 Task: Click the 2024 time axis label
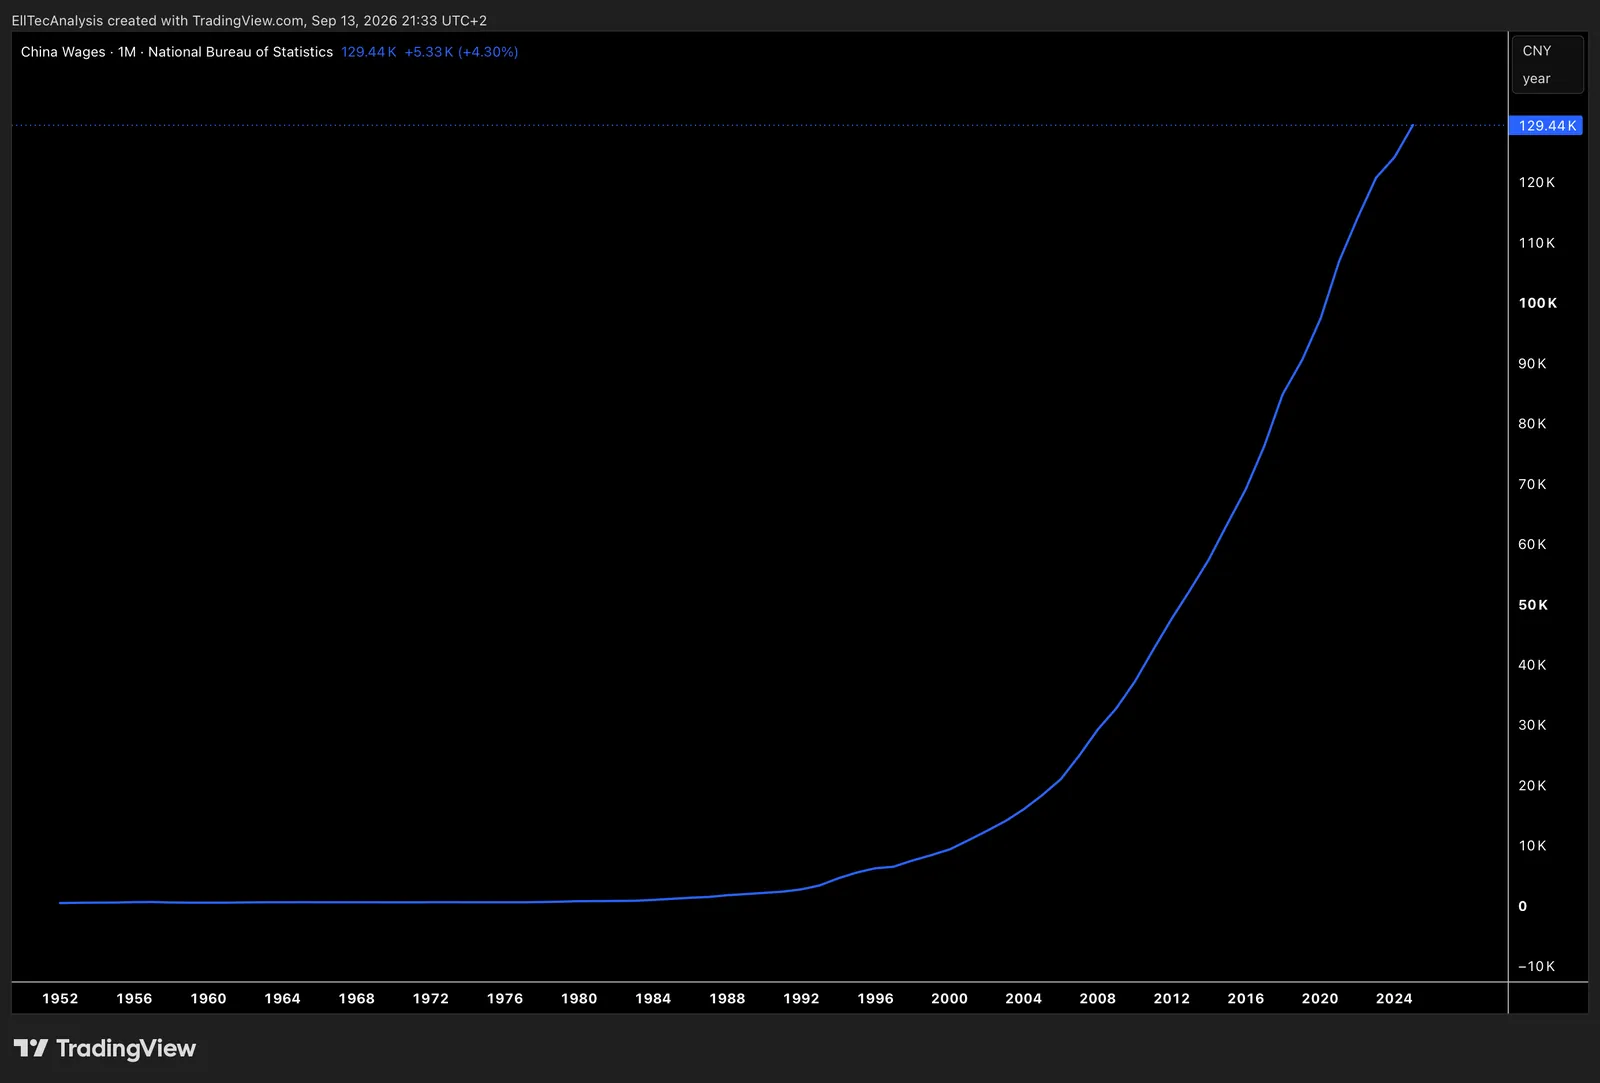click(1394, 999)
